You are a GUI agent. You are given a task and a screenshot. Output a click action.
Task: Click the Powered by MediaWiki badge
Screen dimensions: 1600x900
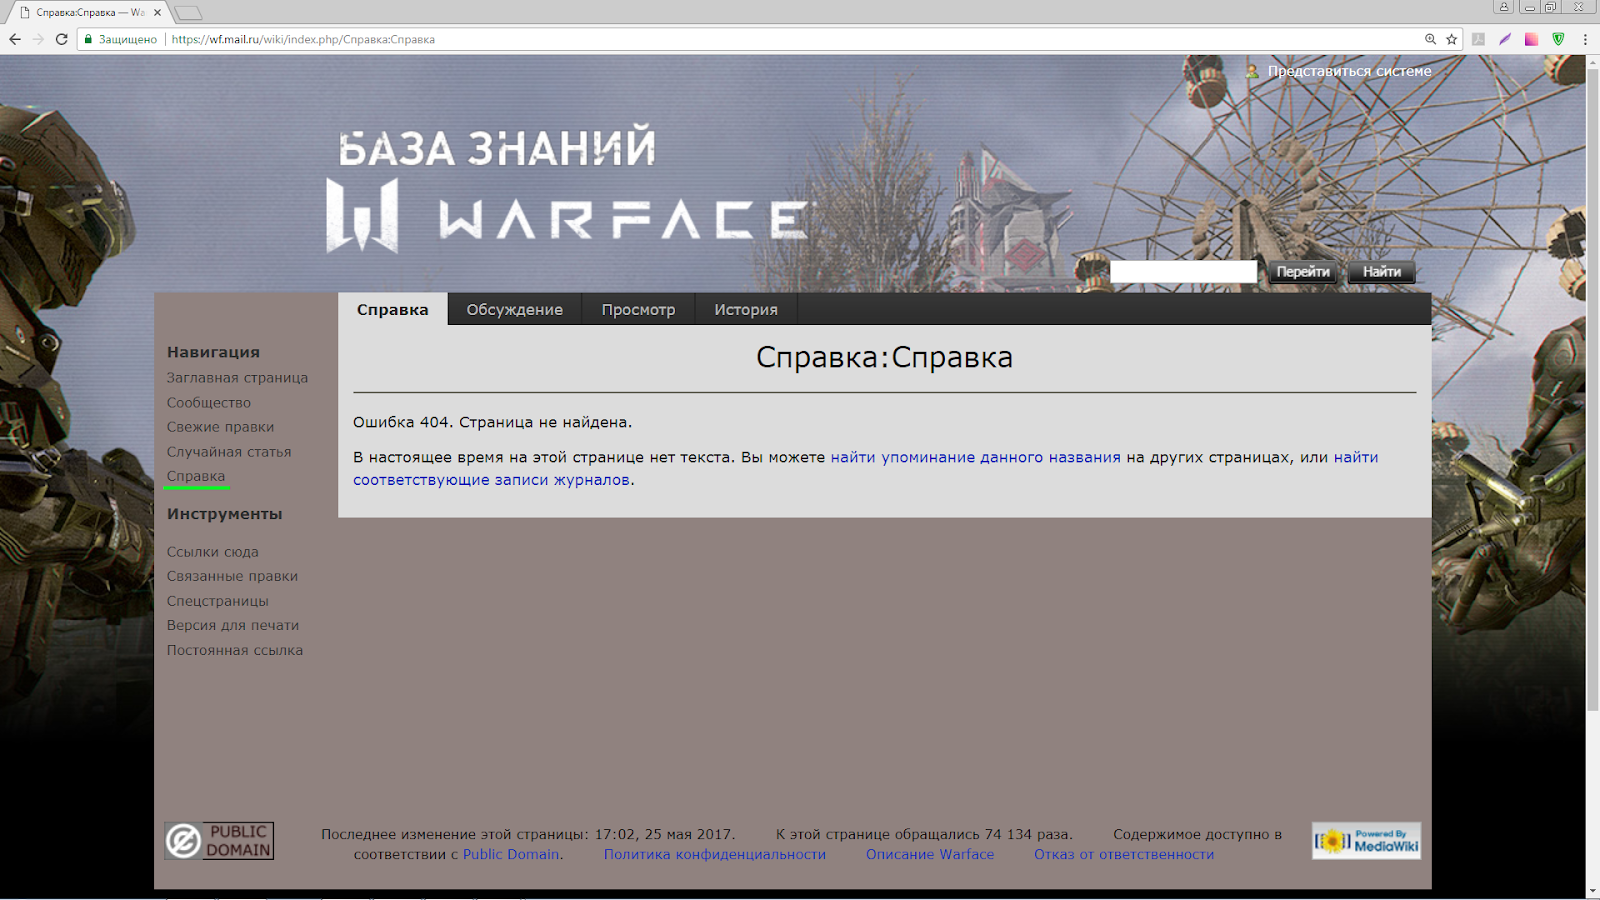1367,841
